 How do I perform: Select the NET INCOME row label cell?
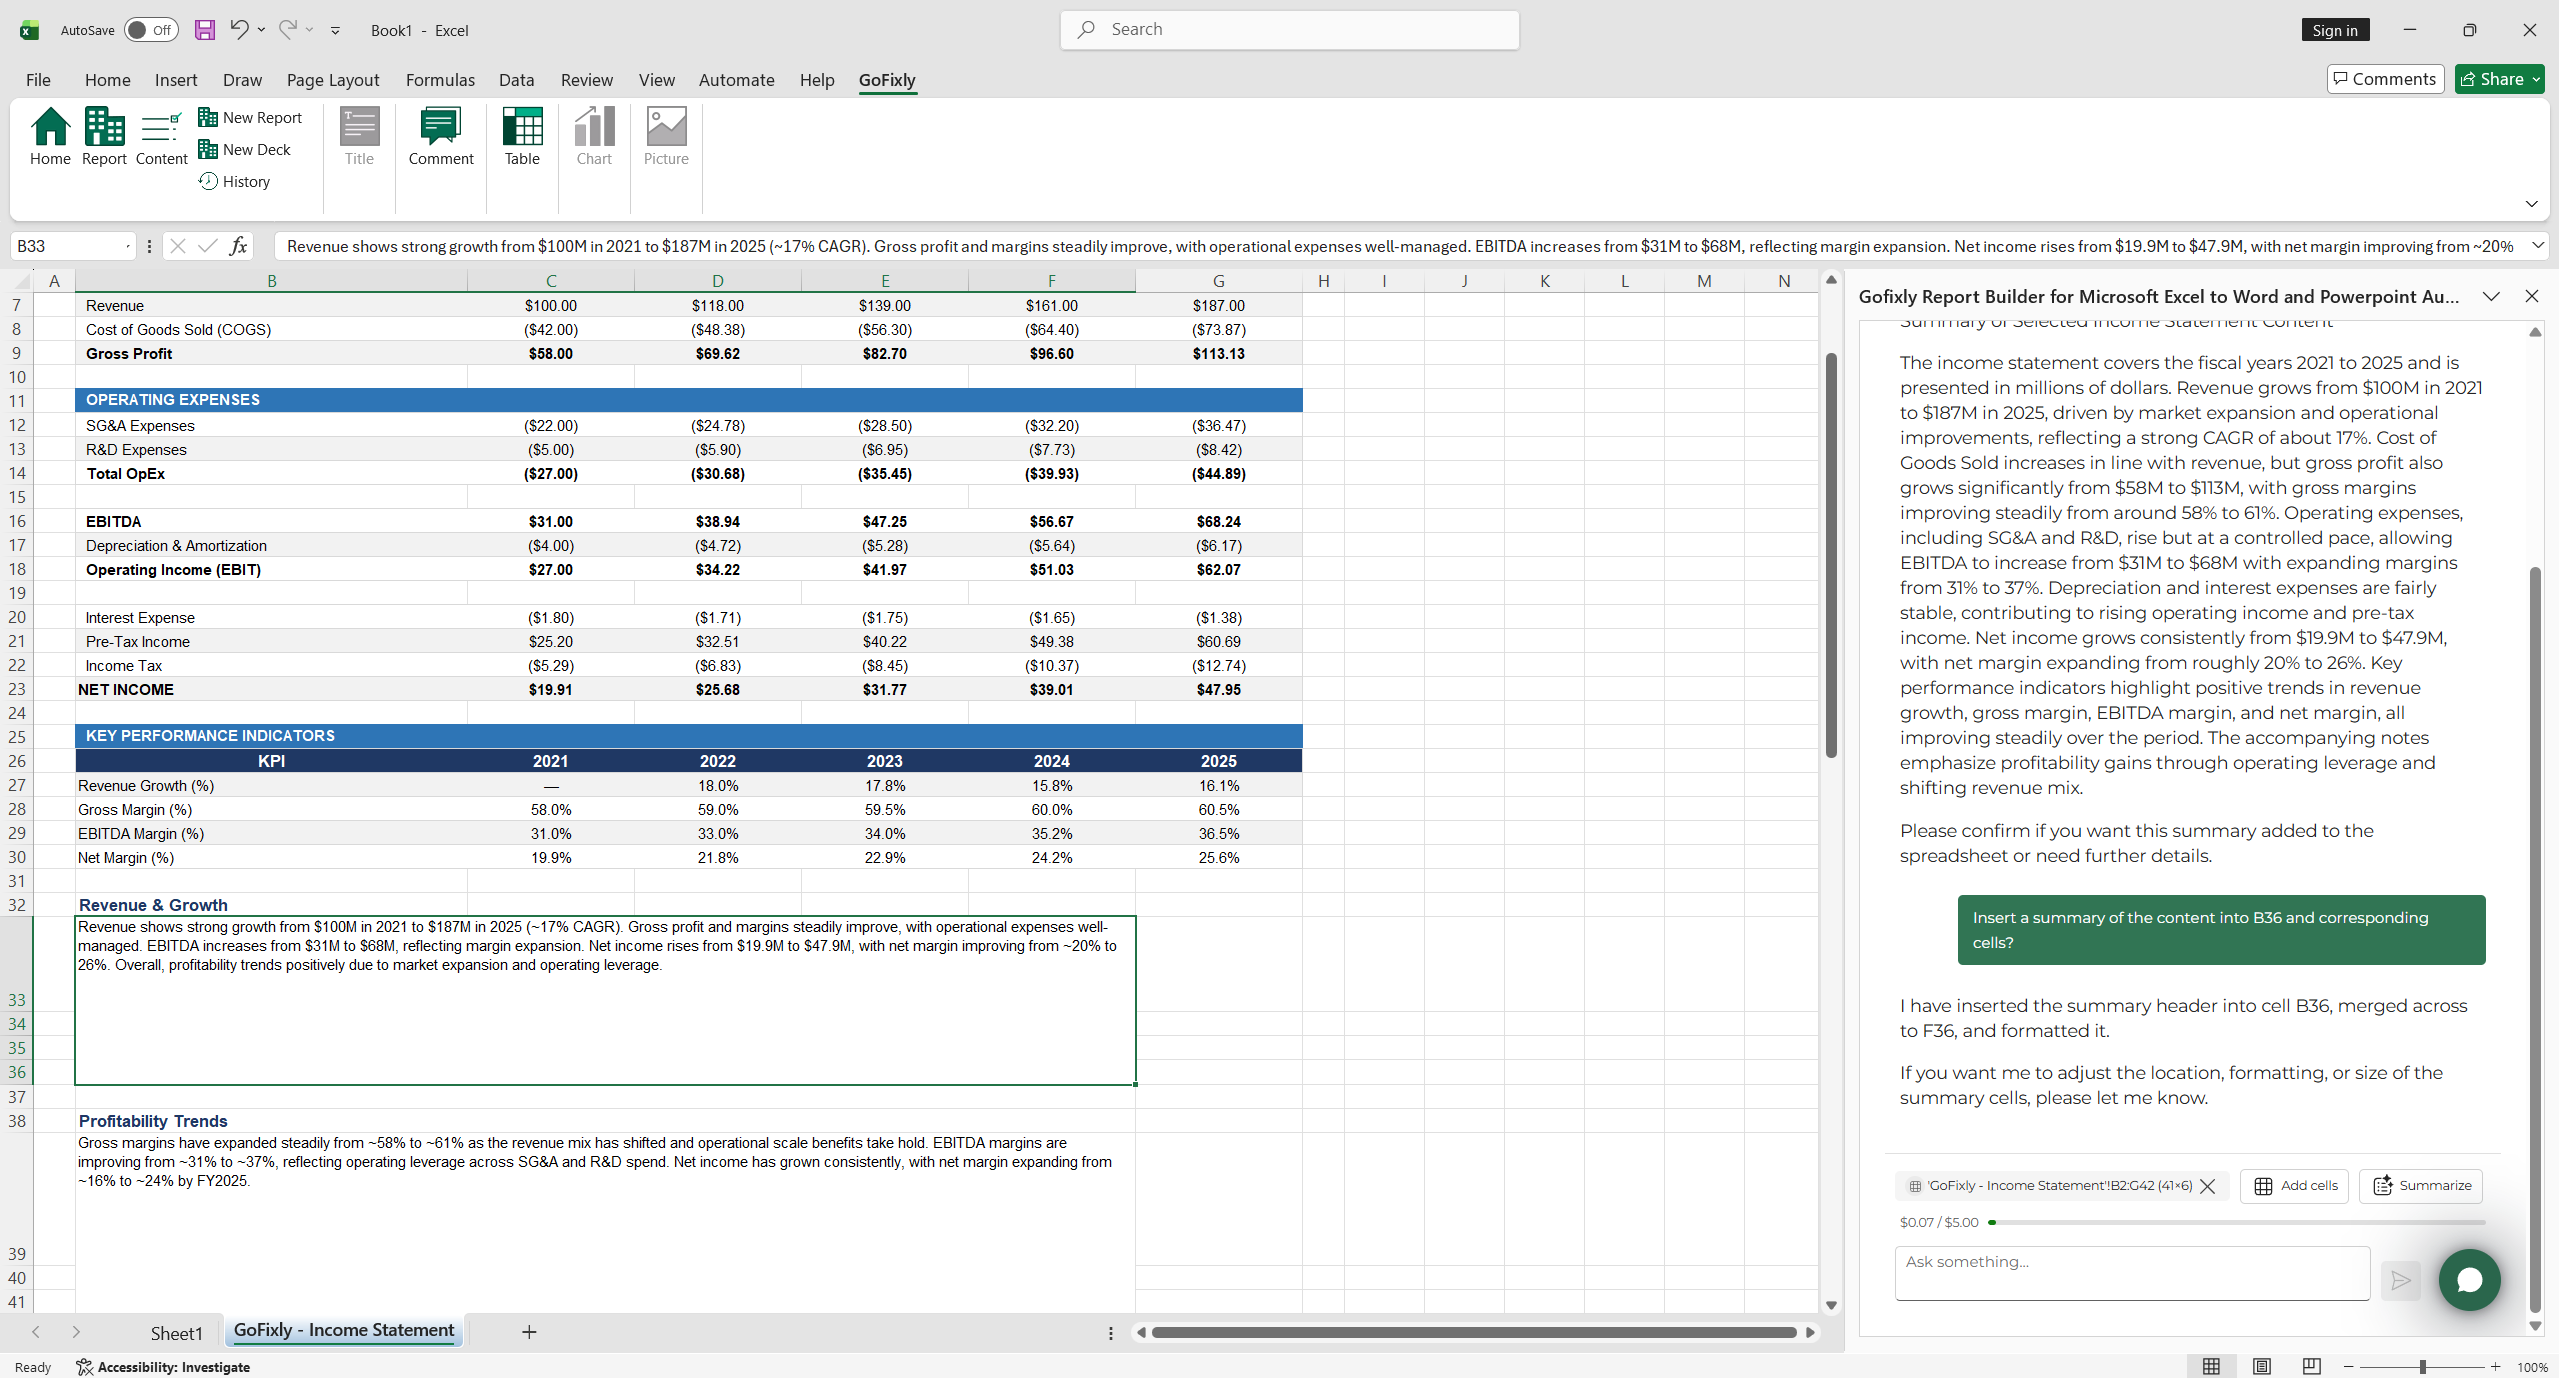point(271,690)
